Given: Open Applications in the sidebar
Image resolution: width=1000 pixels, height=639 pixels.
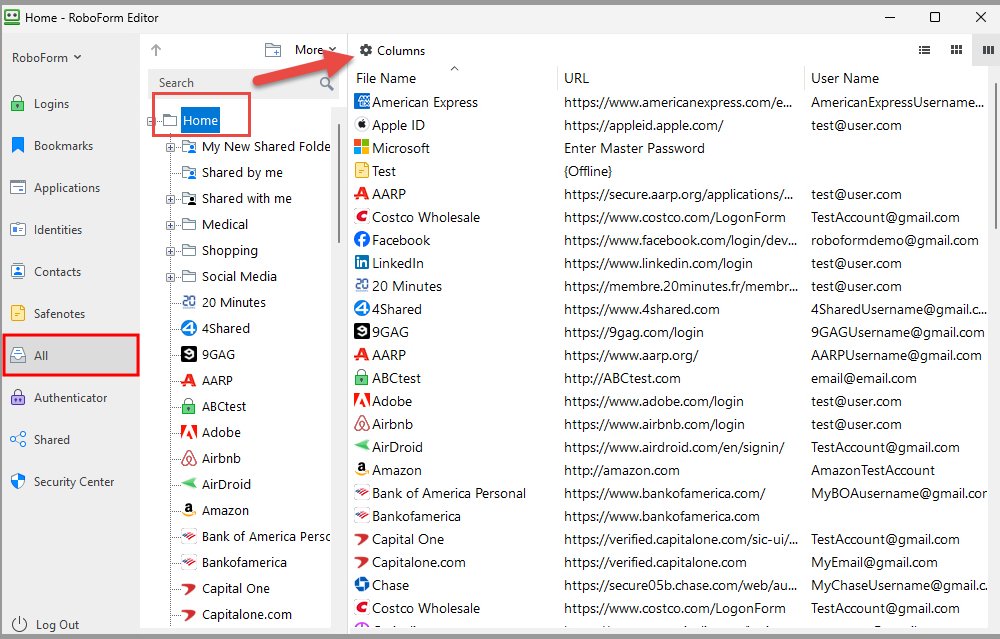Looking at the screenshot, I should pos(55,187).
